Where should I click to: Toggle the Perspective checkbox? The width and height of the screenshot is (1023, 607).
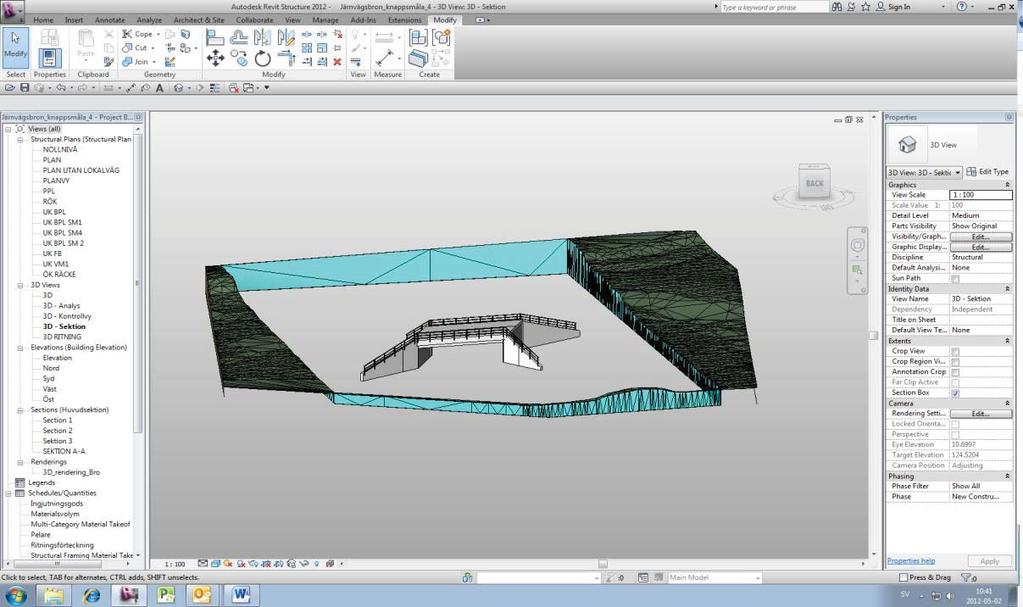(x=955, y=435)
